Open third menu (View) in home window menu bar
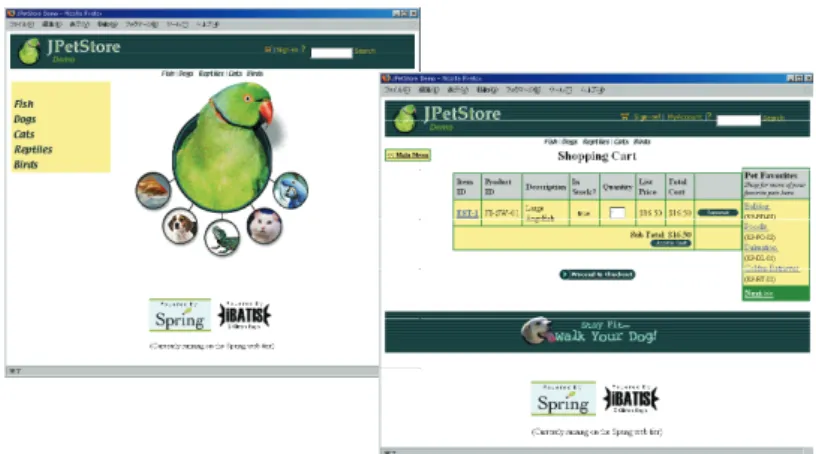The width and height of the screenshot is (816, 454). [x=79, y=24]
